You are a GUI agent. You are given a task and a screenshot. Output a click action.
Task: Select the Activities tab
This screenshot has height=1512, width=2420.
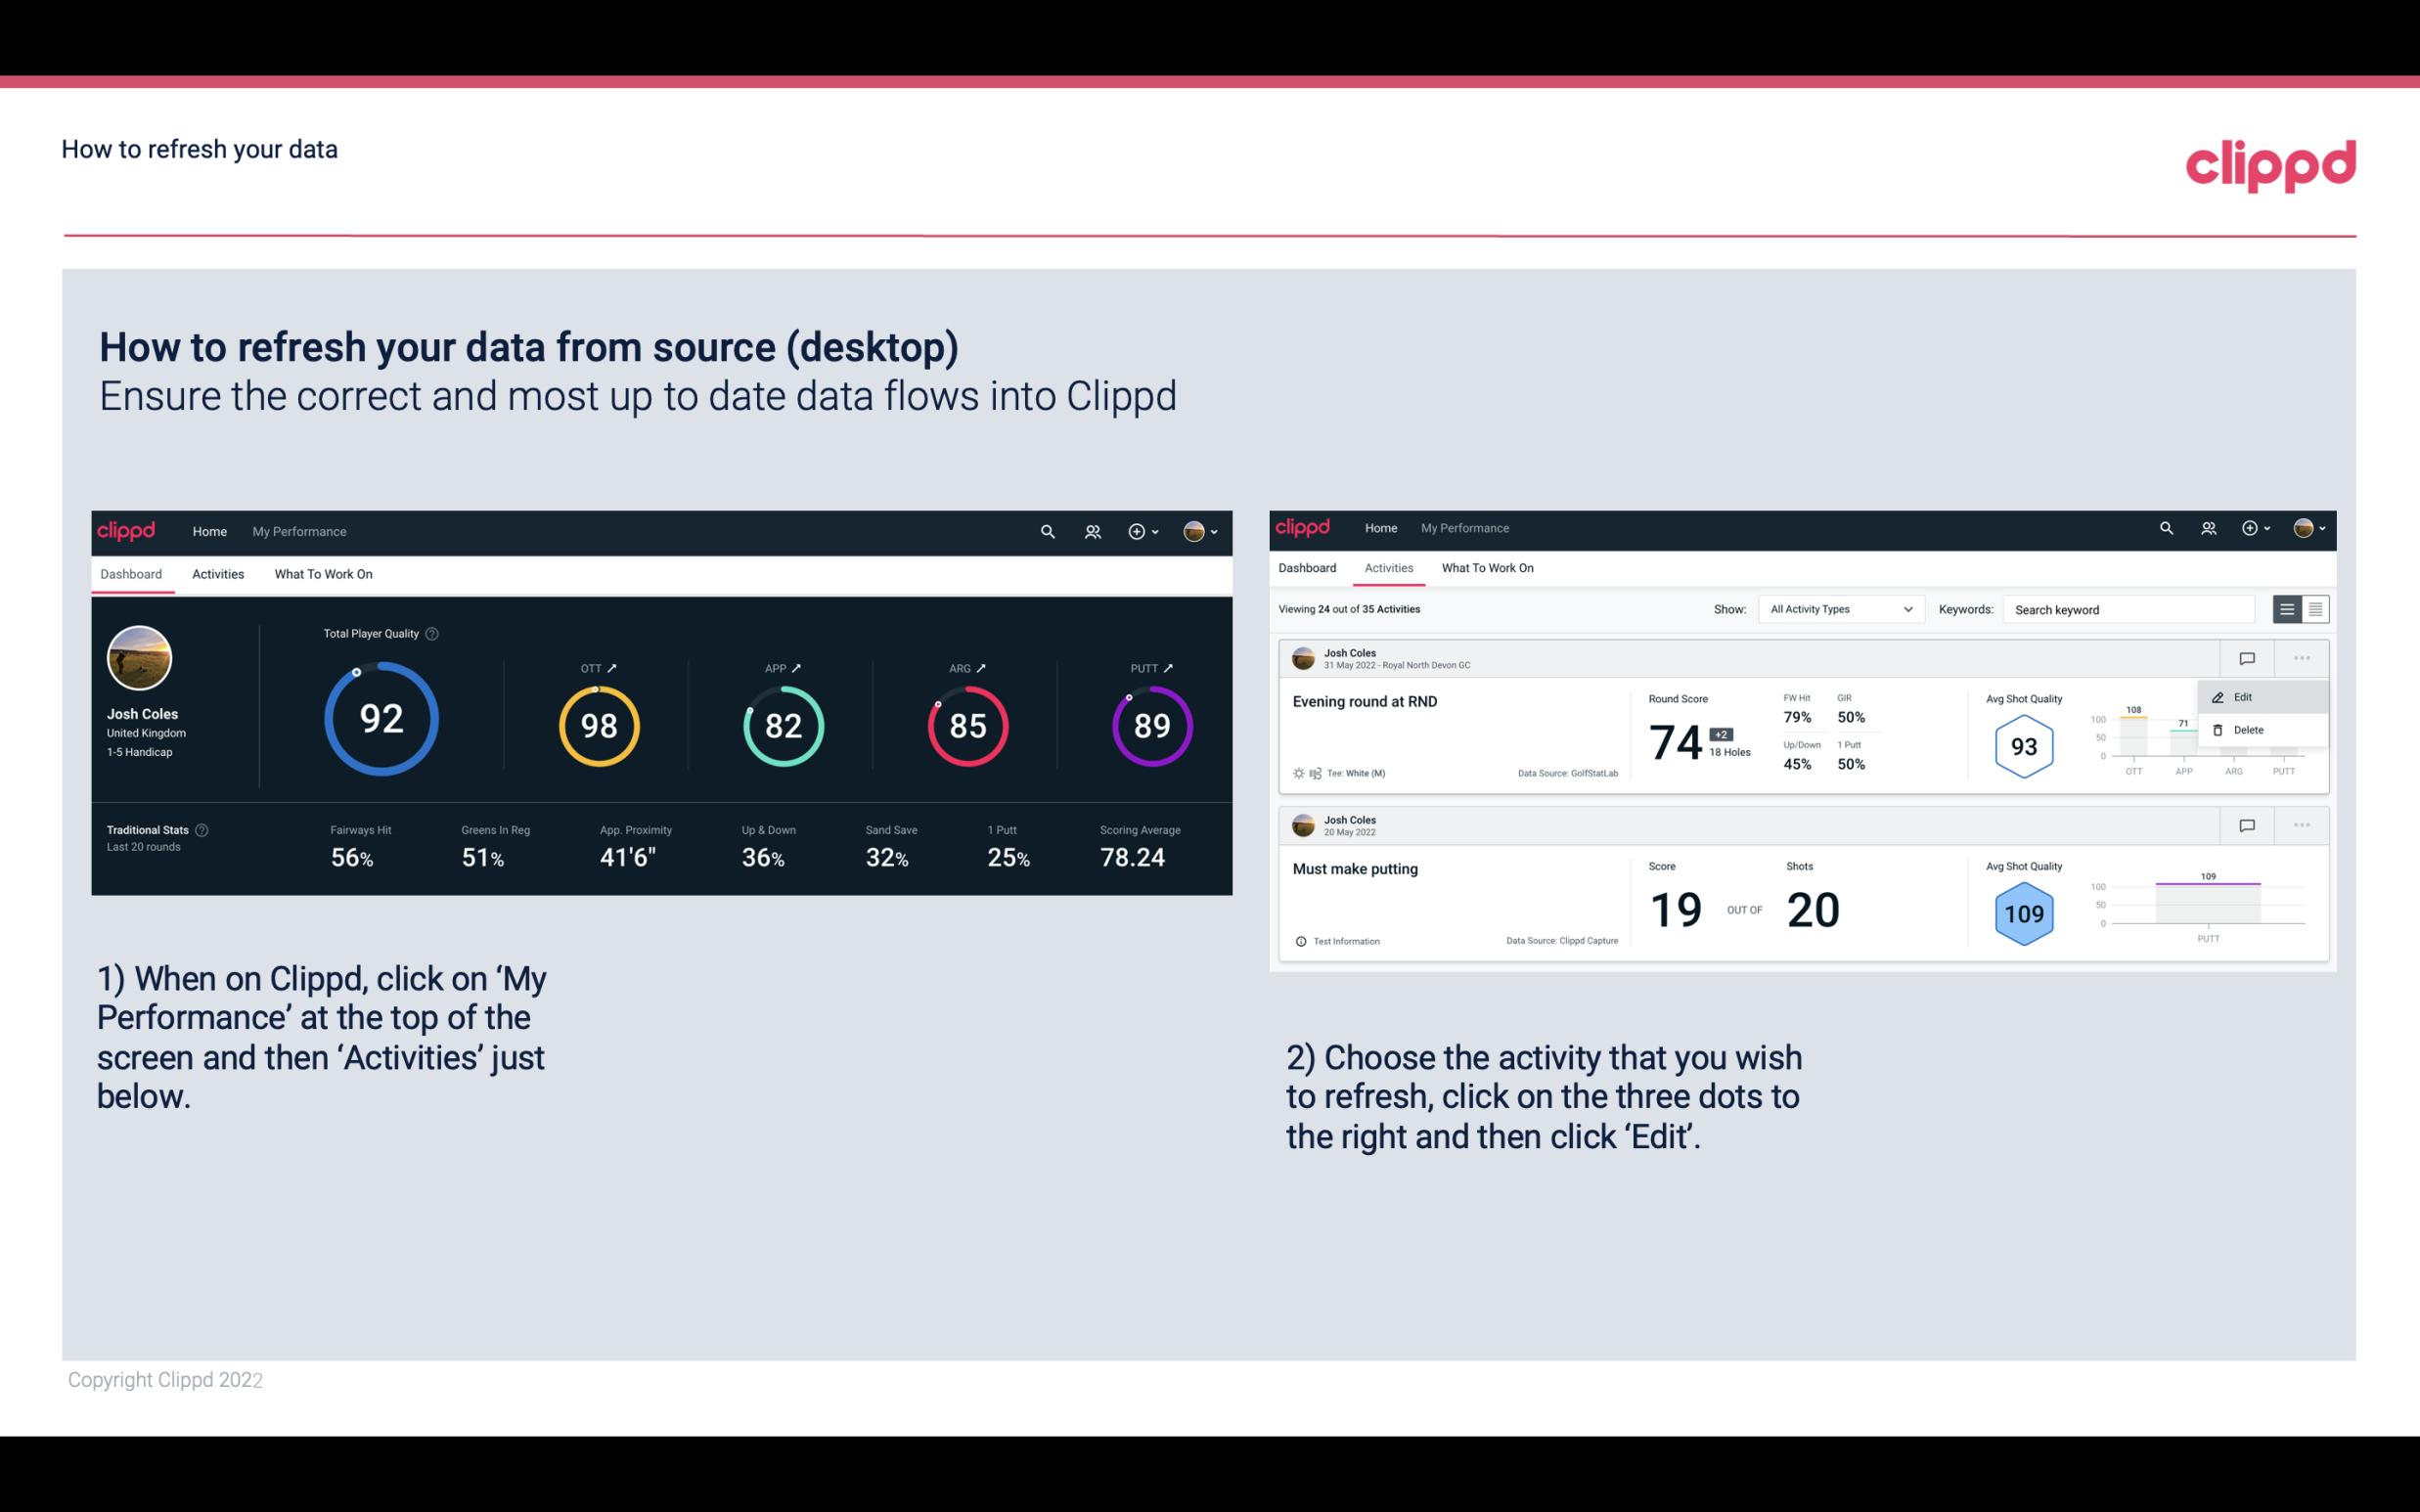click(x=216, y=573)
